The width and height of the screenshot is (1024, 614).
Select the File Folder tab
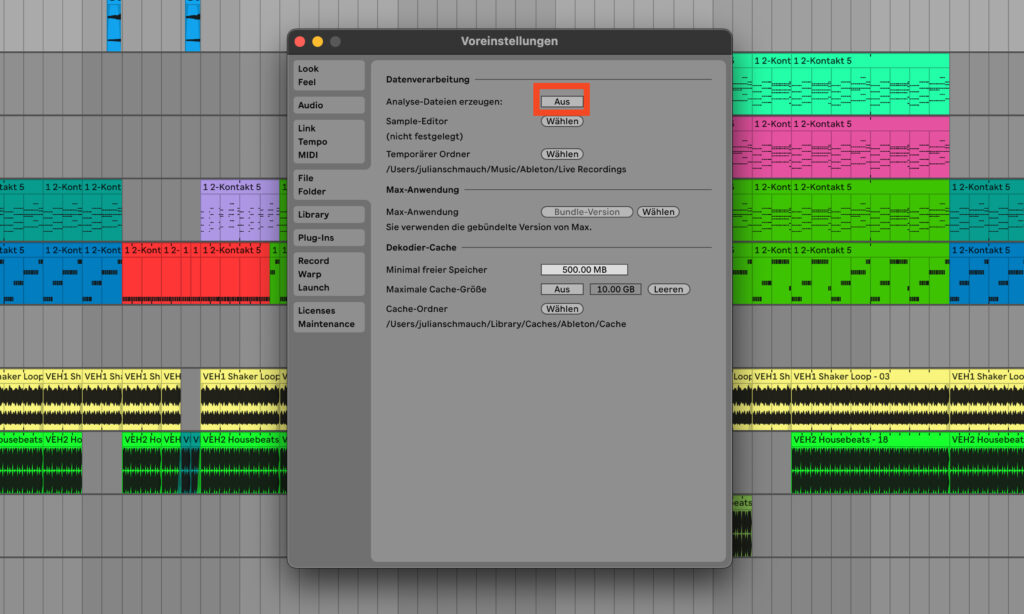[329, 185]
